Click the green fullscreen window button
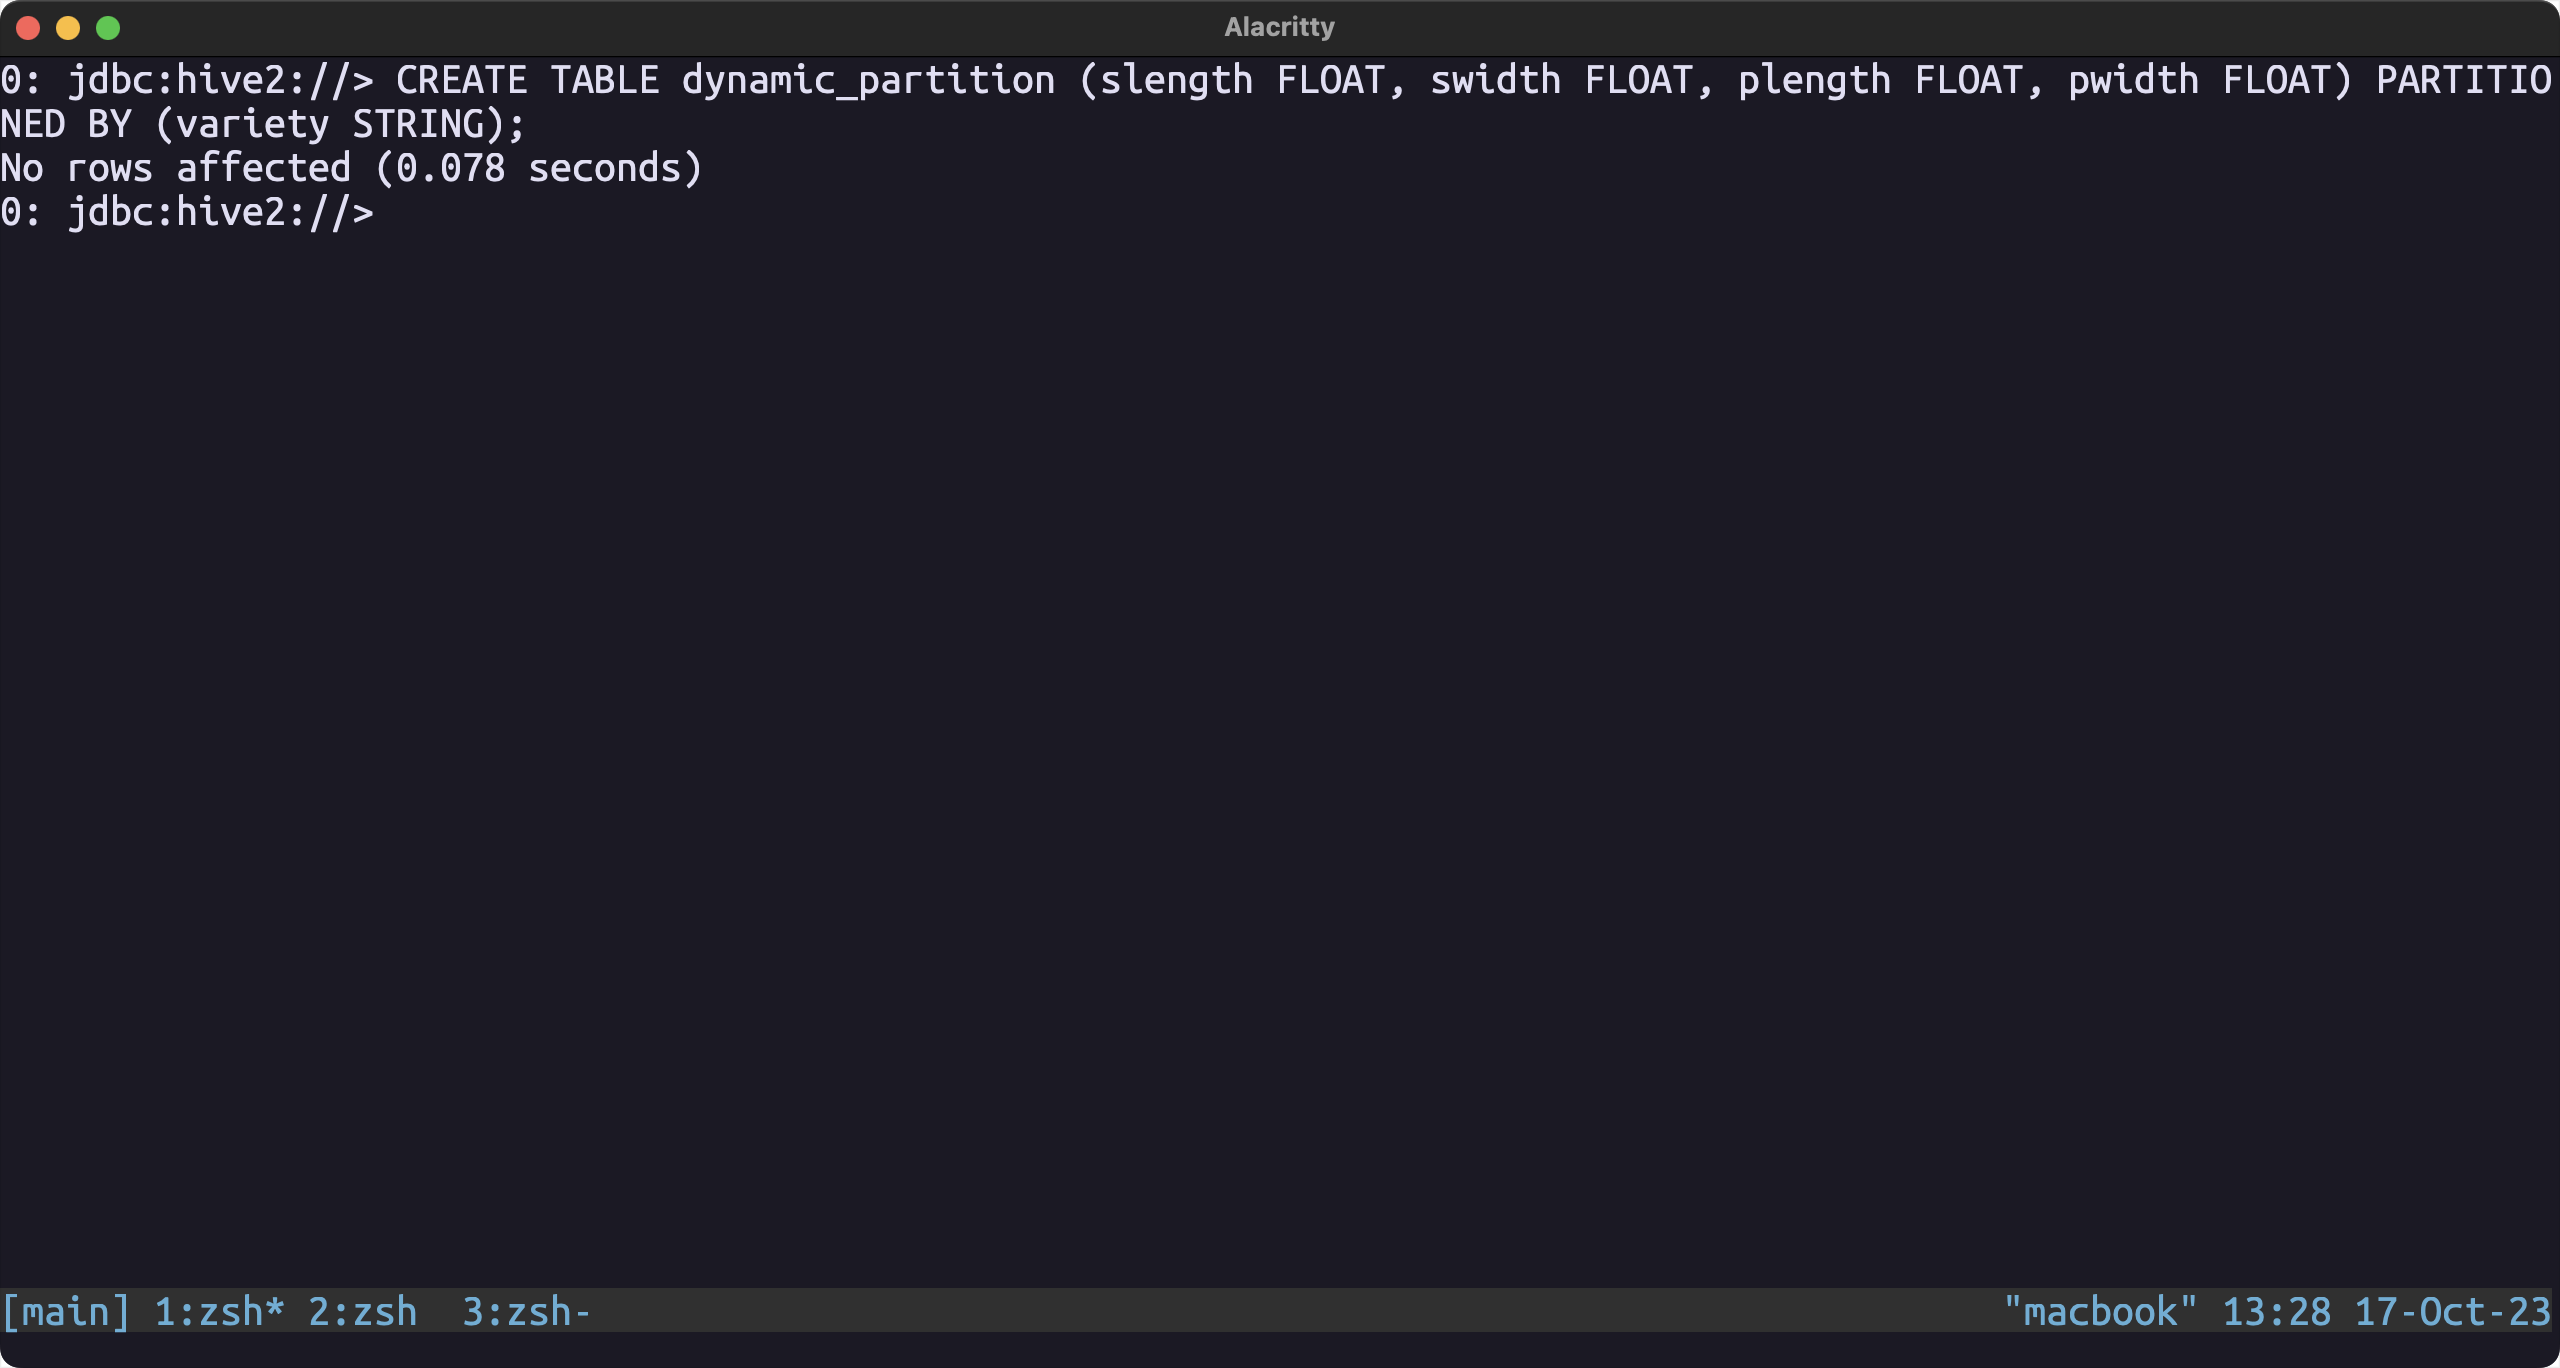This screenshot has height=1368, width=2560. tap(108, 28)
